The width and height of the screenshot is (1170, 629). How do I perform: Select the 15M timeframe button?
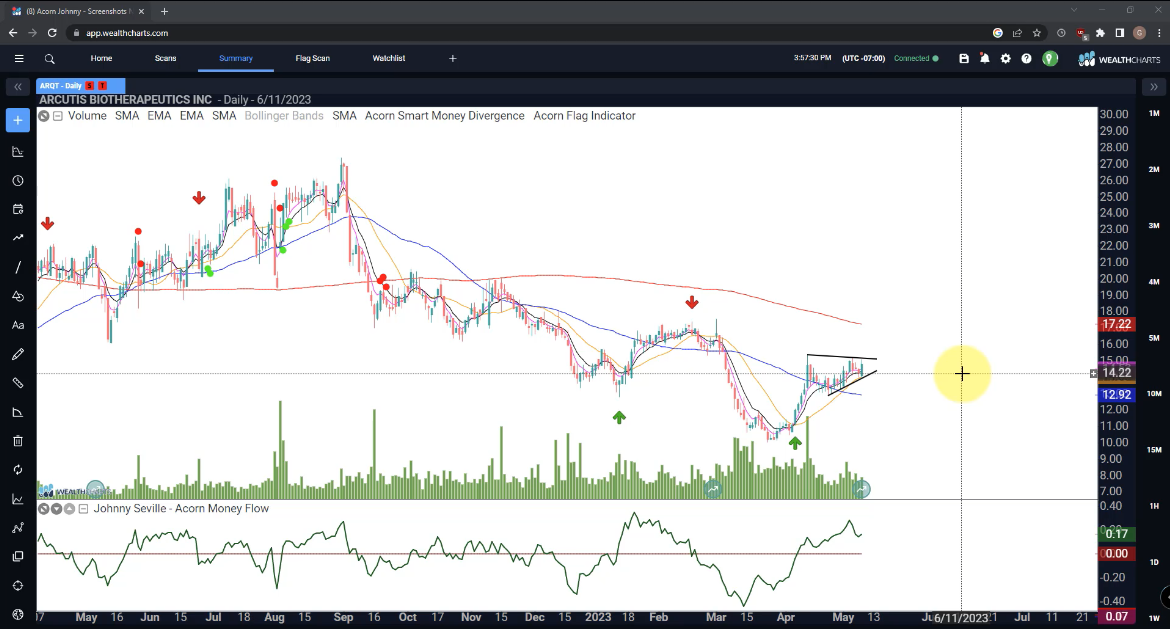tap(1154, 450)
